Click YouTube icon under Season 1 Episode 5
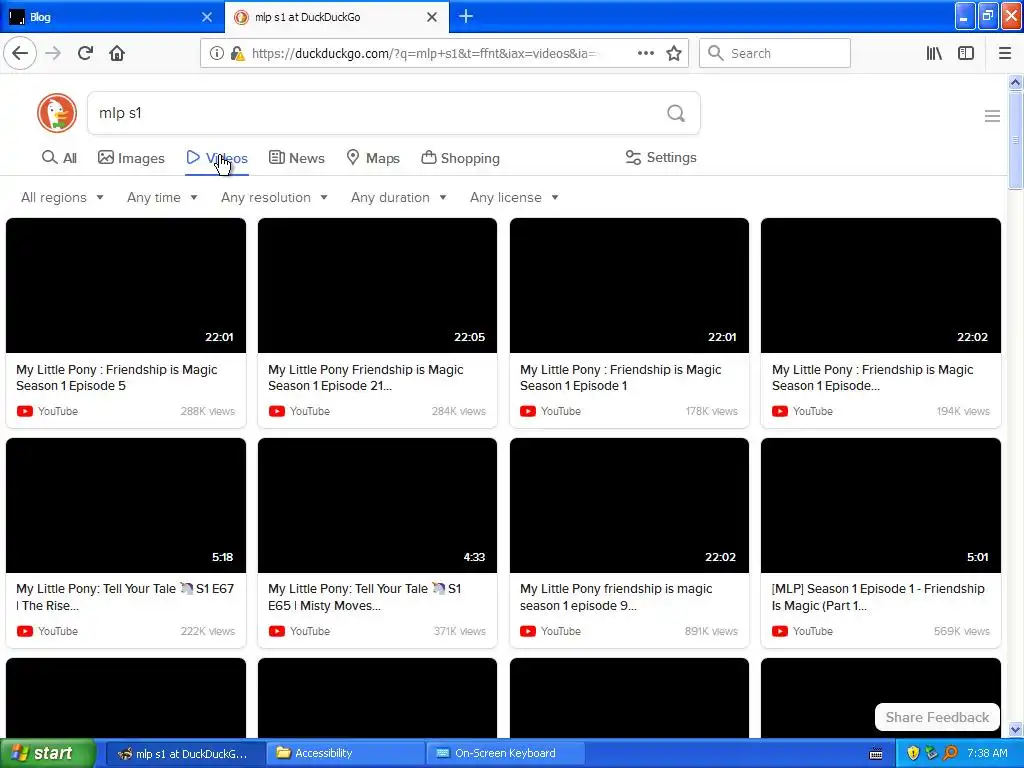1024x768 pixels. (x=25, y=411)
